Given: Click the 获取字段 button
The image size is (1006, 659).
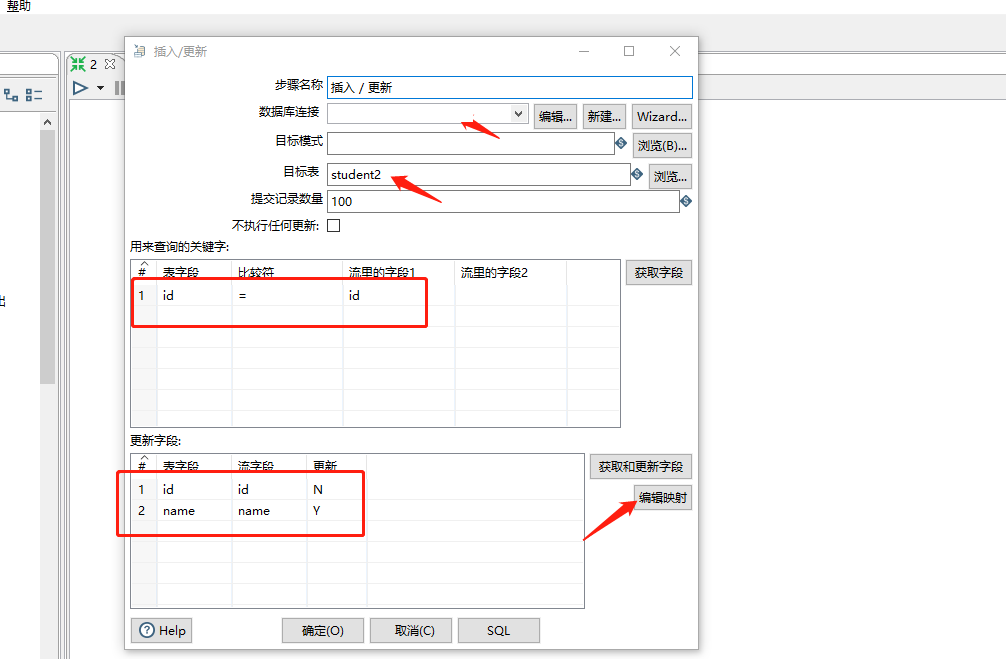Looking at the screenshot, I should click(x=658, y=273).
